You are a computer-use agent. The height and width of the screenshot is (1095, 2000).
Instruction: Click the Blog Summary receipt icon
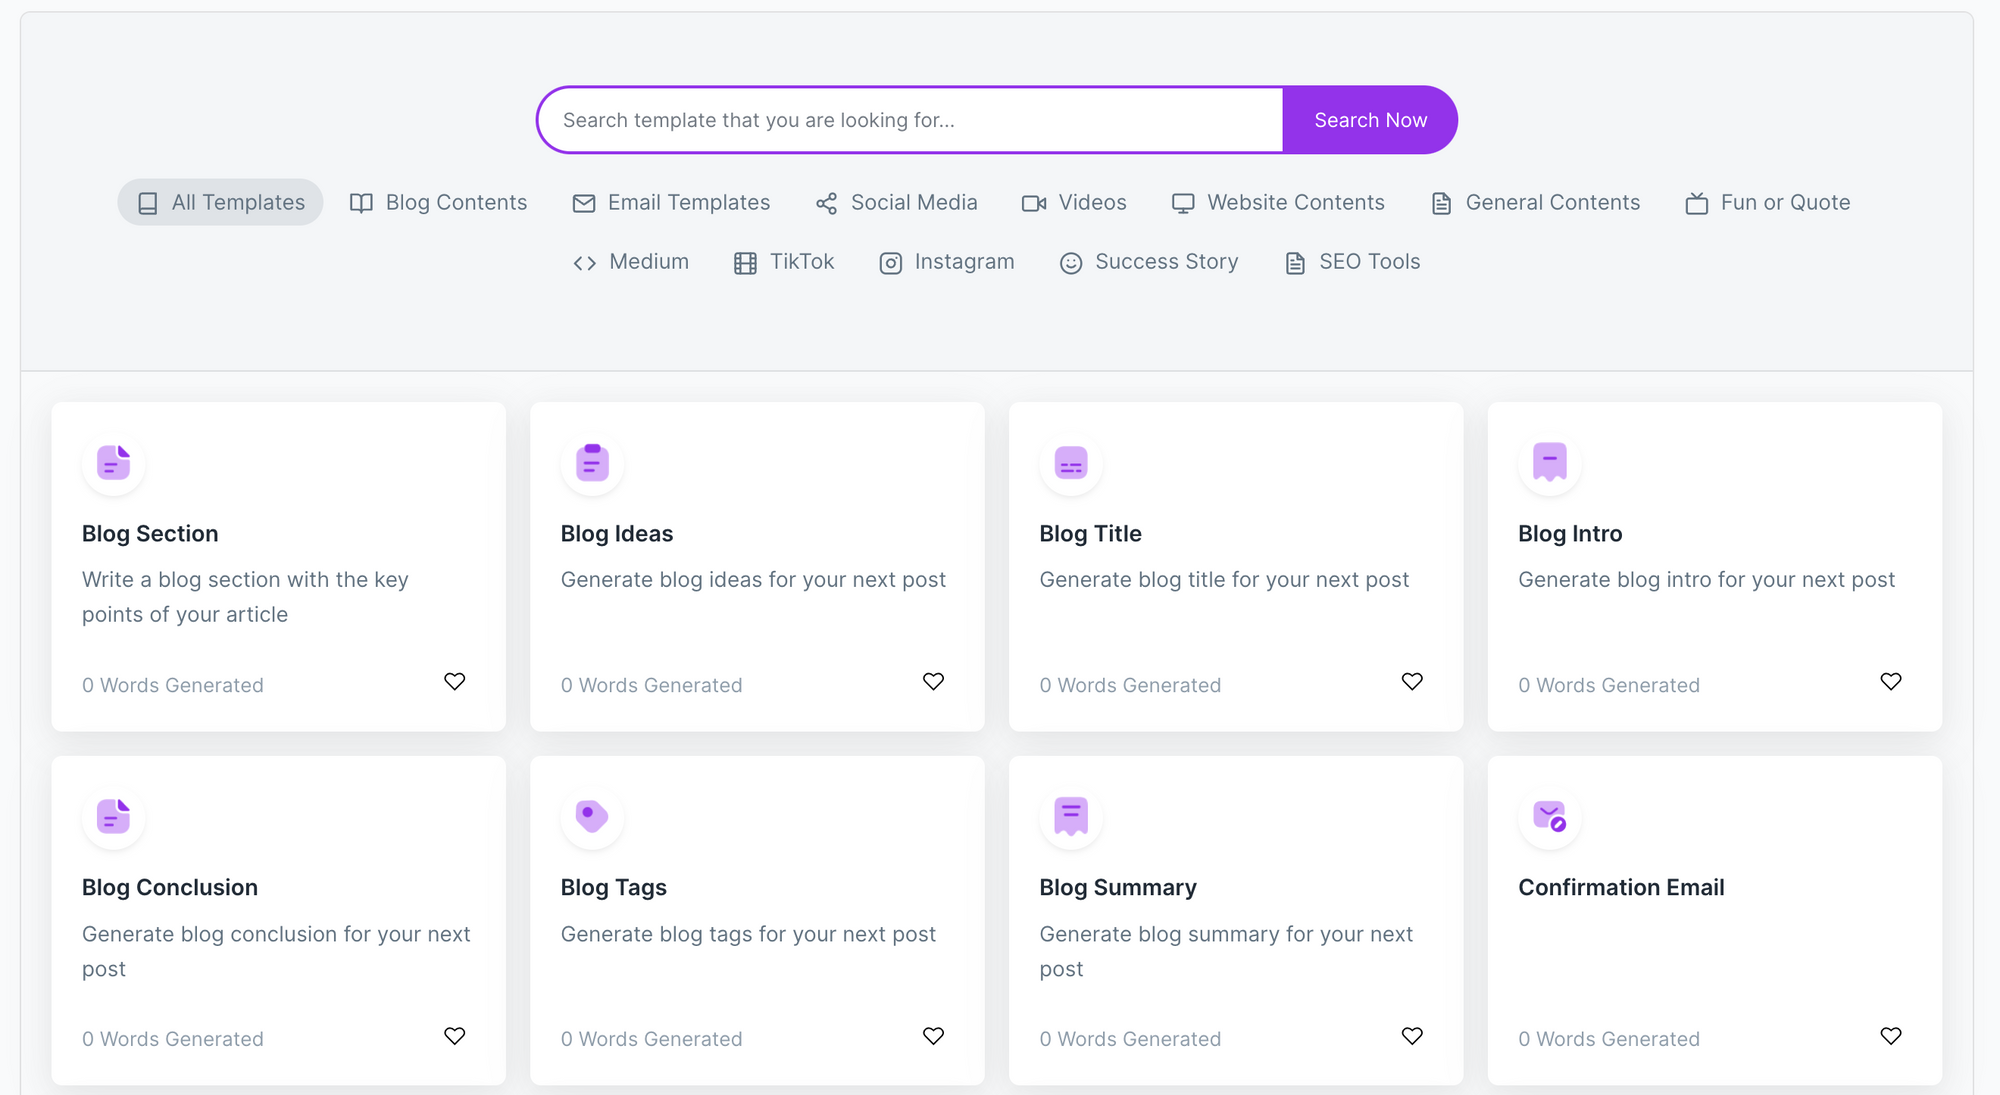coord(1071,817)
